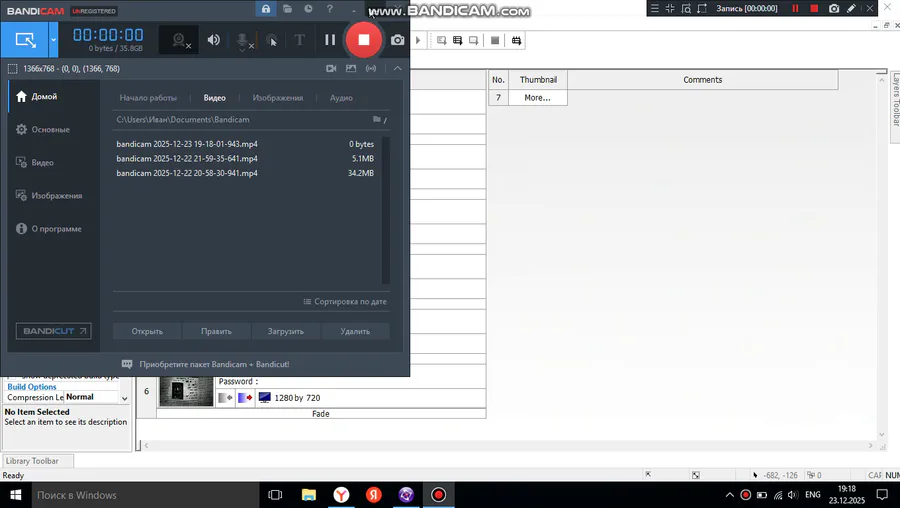The width and height of the screenshot is (900, 508).
Task: Take screenshot from floating recorder bar camera
Action: click(834, 8)
